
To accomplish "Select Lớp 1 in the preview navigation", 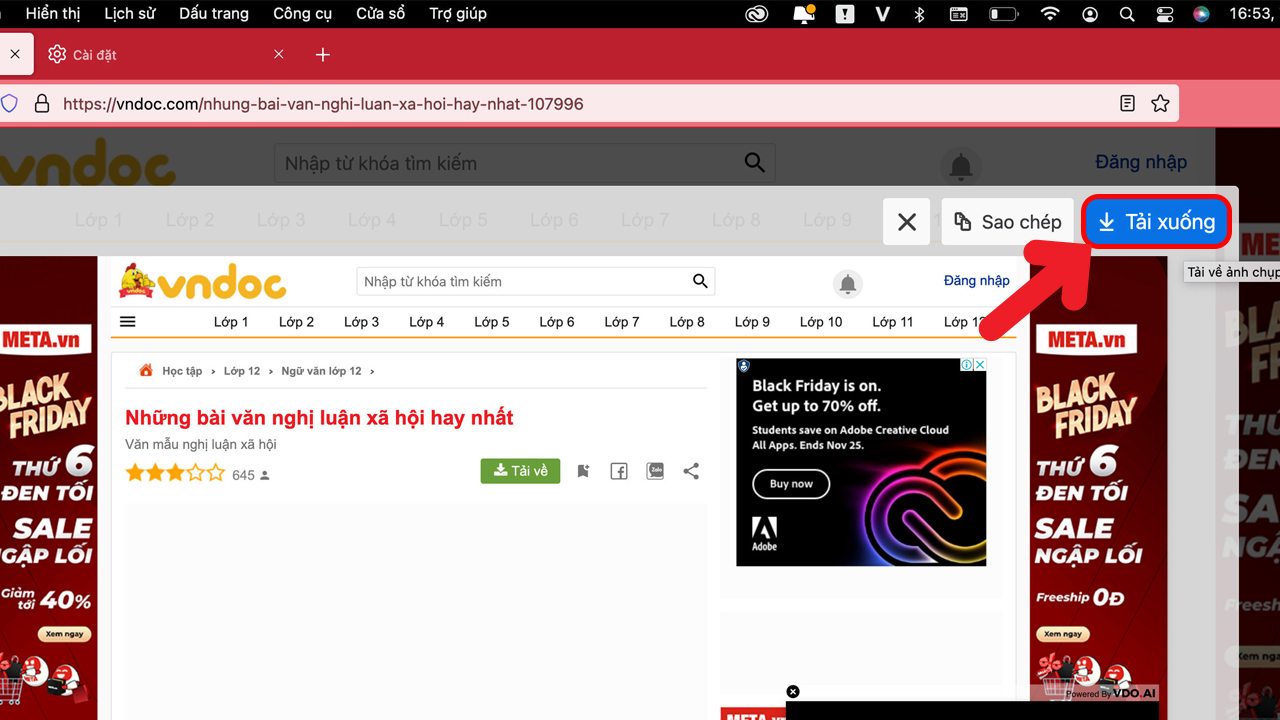I will 231,322.
